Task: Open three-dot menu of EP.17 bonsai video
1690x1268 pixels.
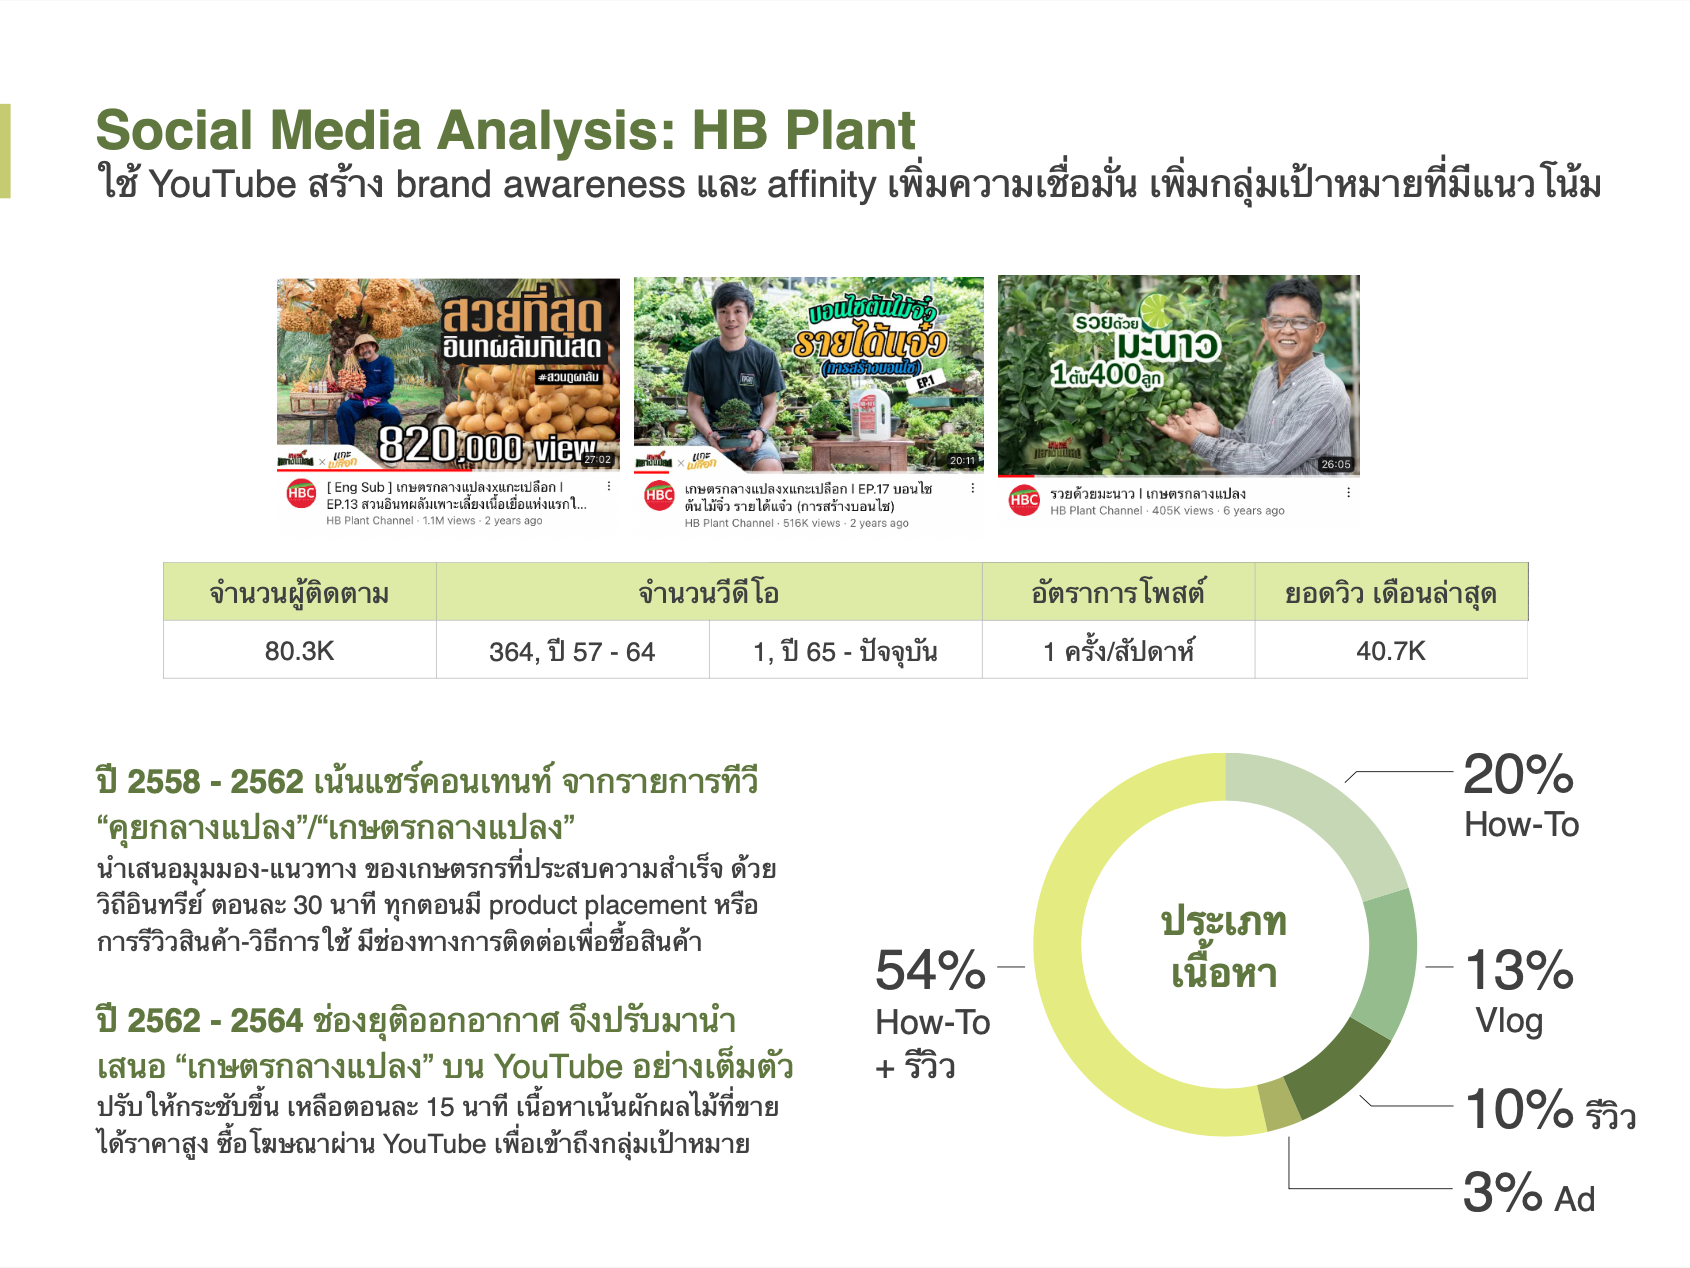Action: point(972,488)
